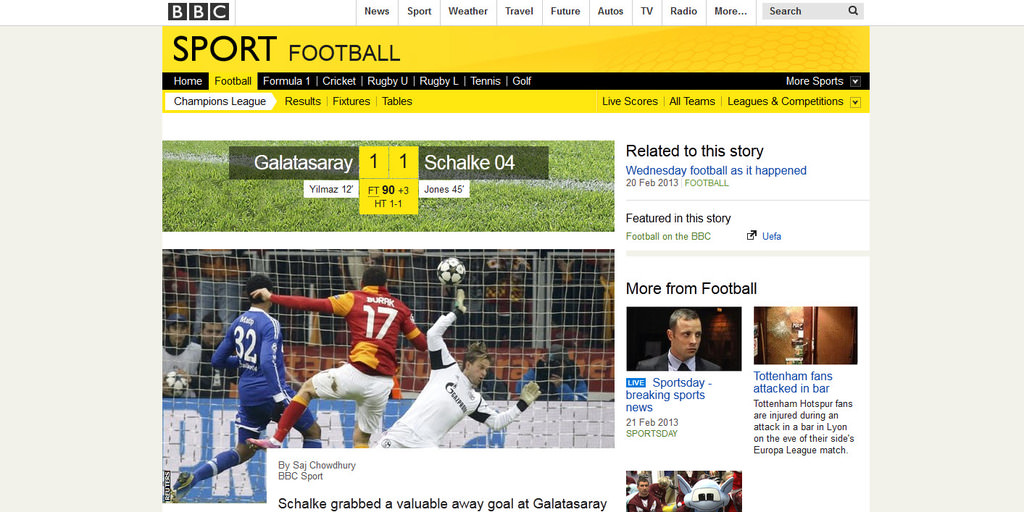Click the More Sports label
The width and height of the screenshot is (1024, 512).
[814, 81]
